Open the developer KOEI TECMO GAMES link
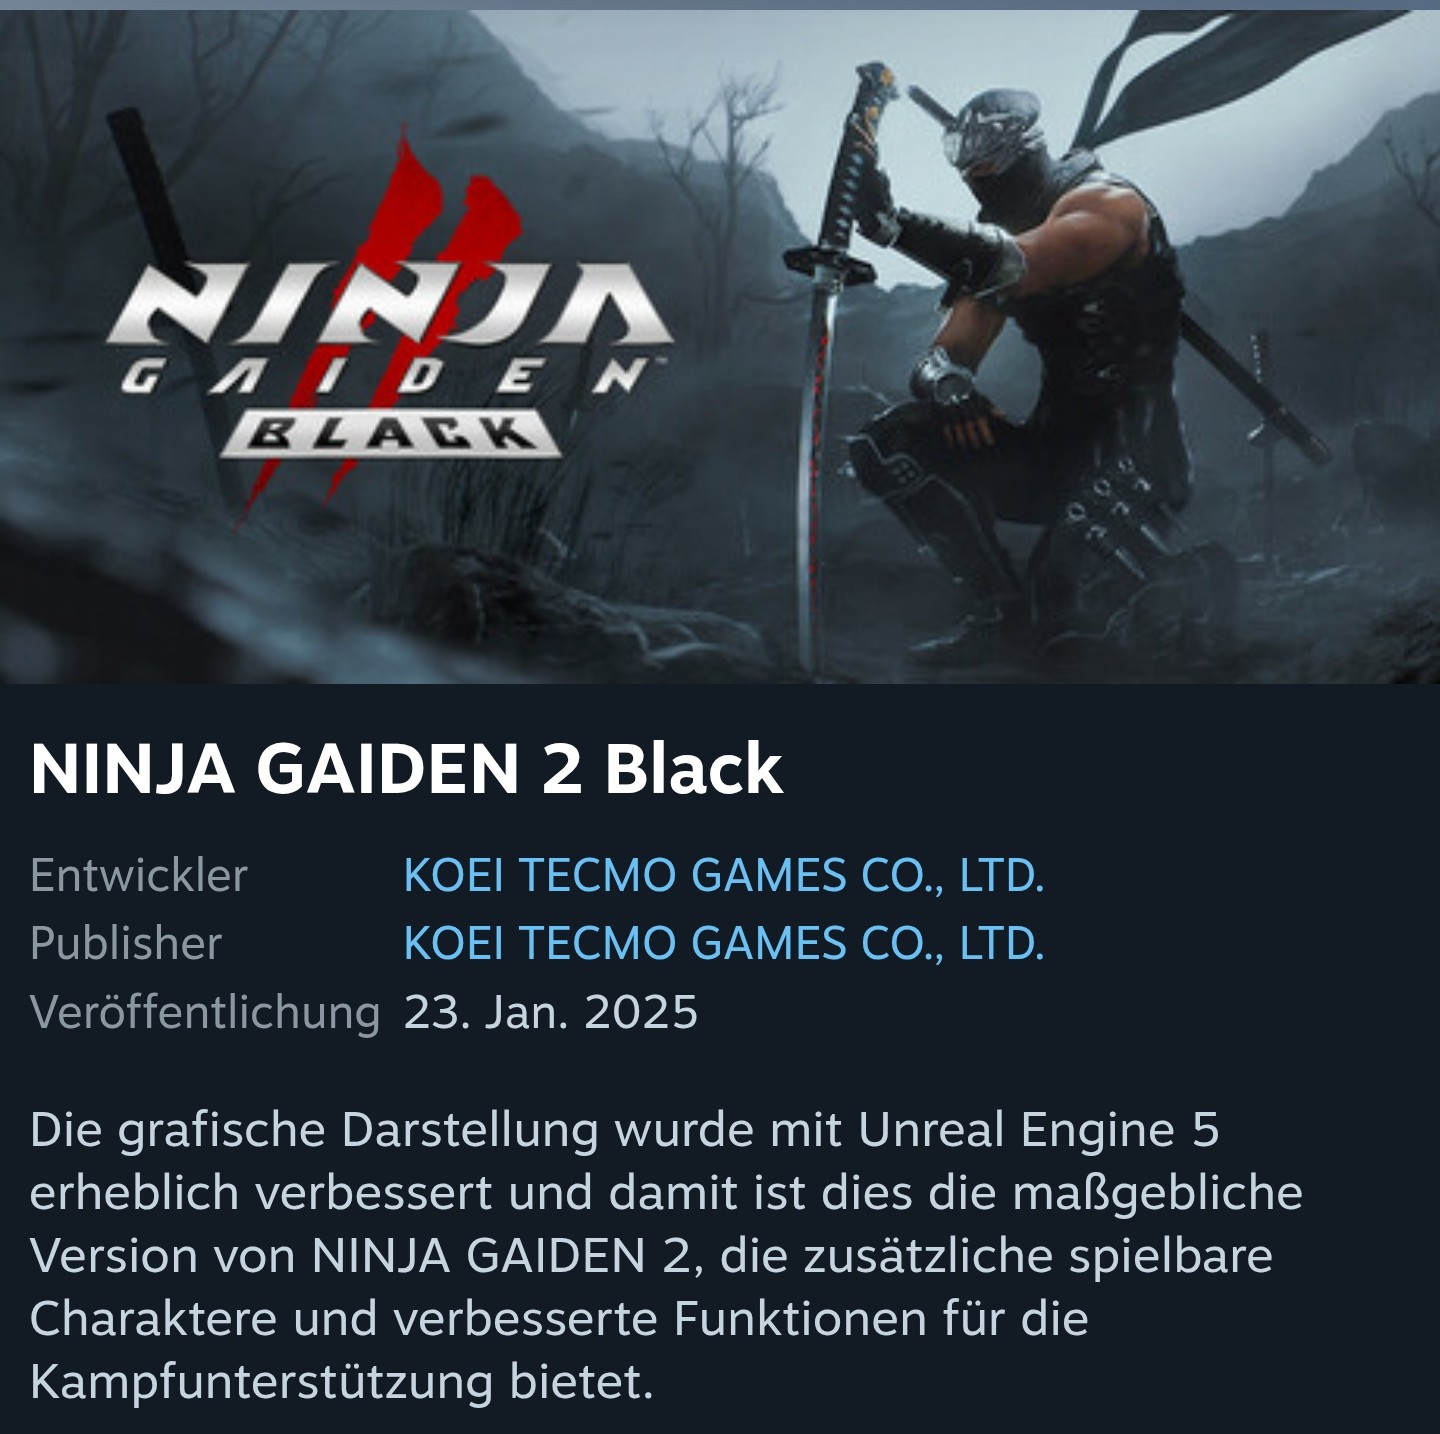 pyautogui.click(x=723, y=876)
